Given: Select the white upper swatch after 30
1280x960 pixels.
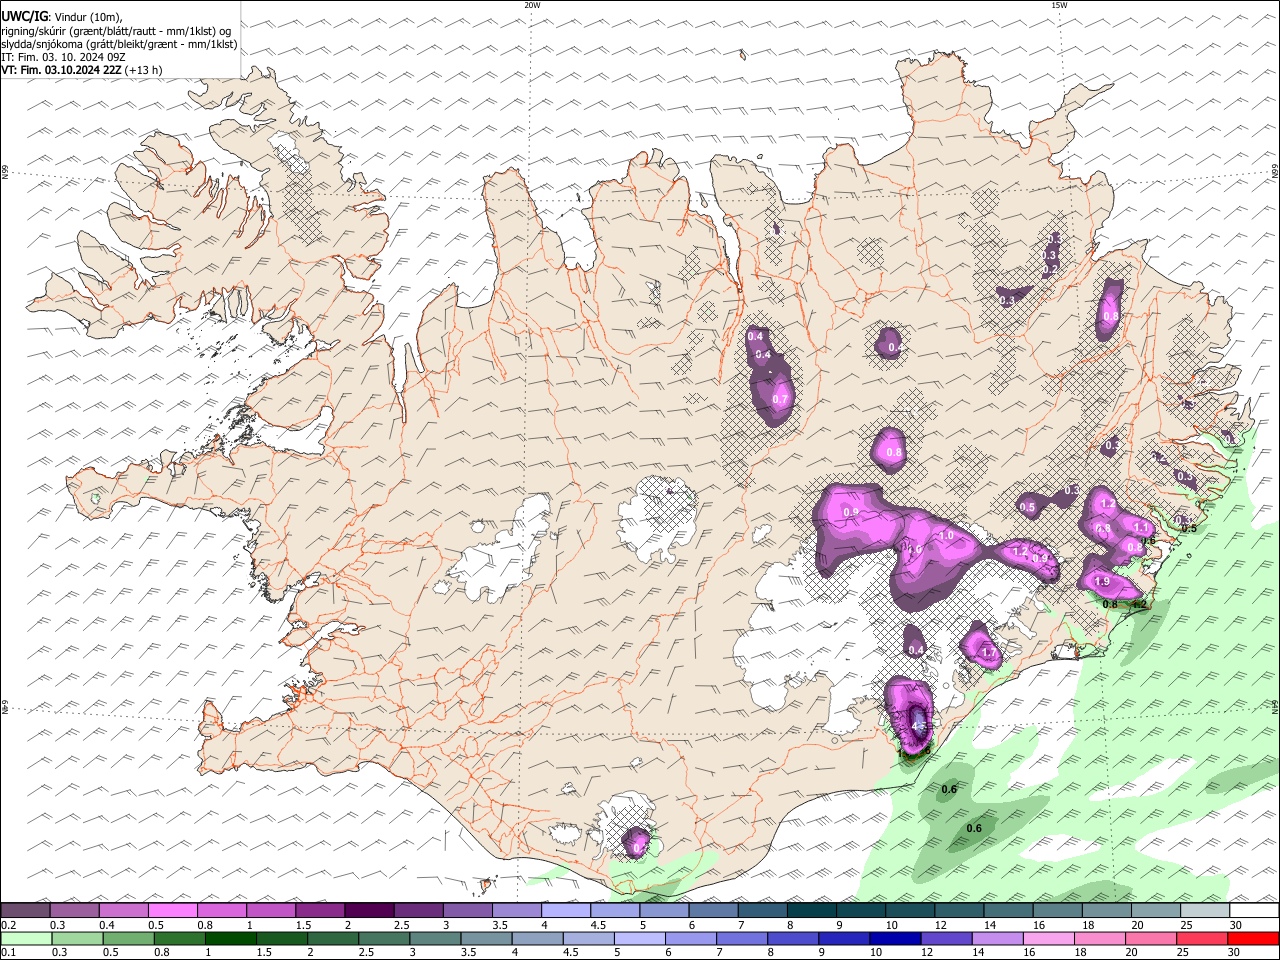Looking at the screenshot, I should pyautogui.click(x=1255, y=910).
